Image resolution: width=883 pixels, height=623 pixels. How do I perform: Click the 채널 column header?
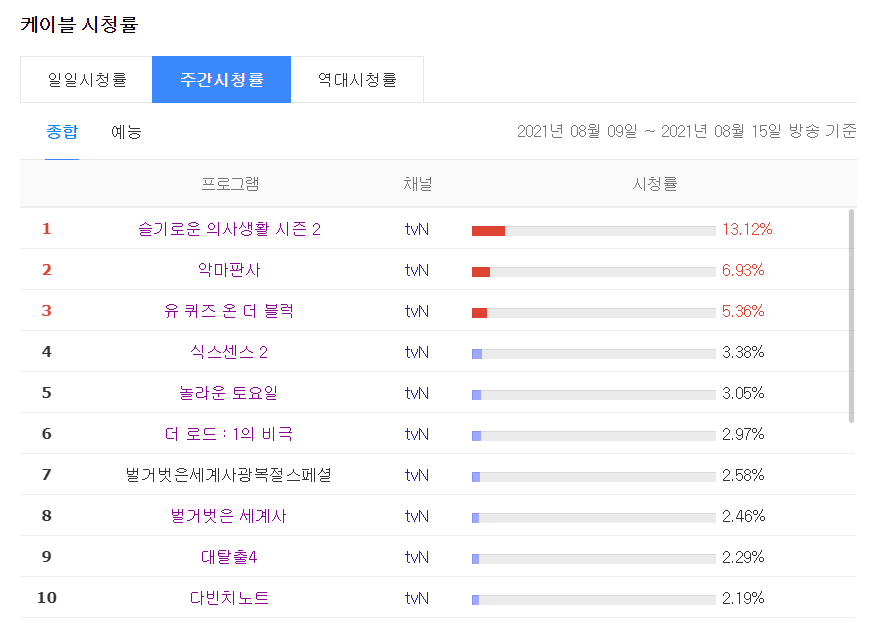click(x=417, y=184)
